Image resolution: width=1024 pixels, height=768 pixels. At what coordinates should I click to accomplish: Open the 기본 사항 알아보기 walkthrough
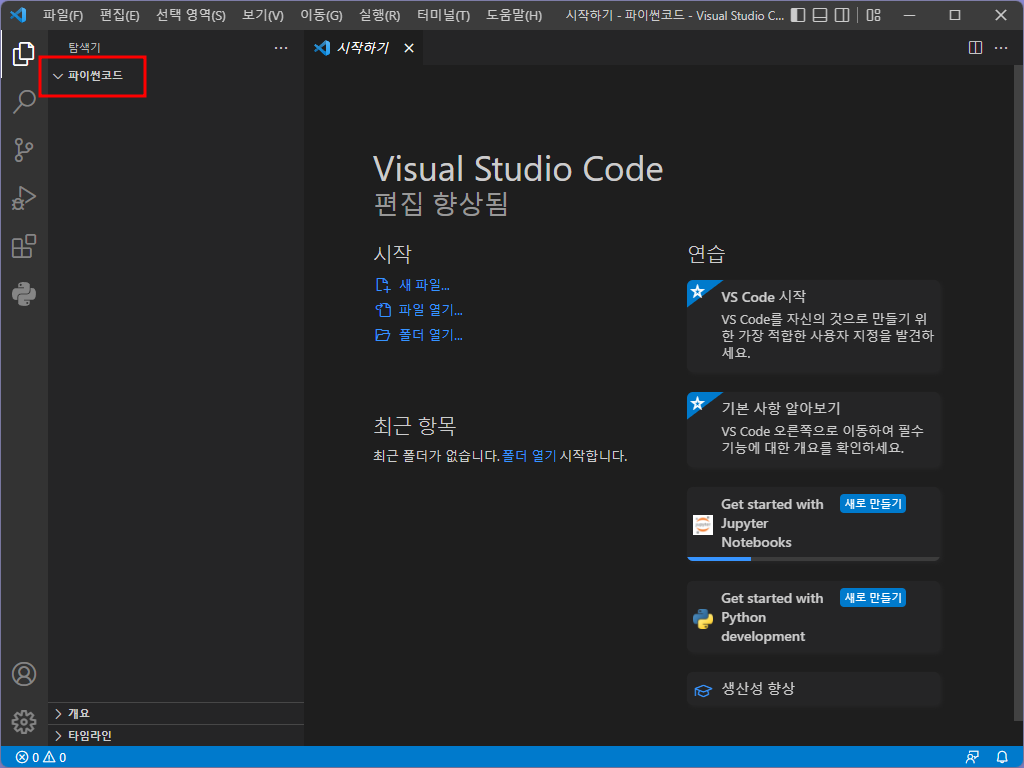click(814, 430)
